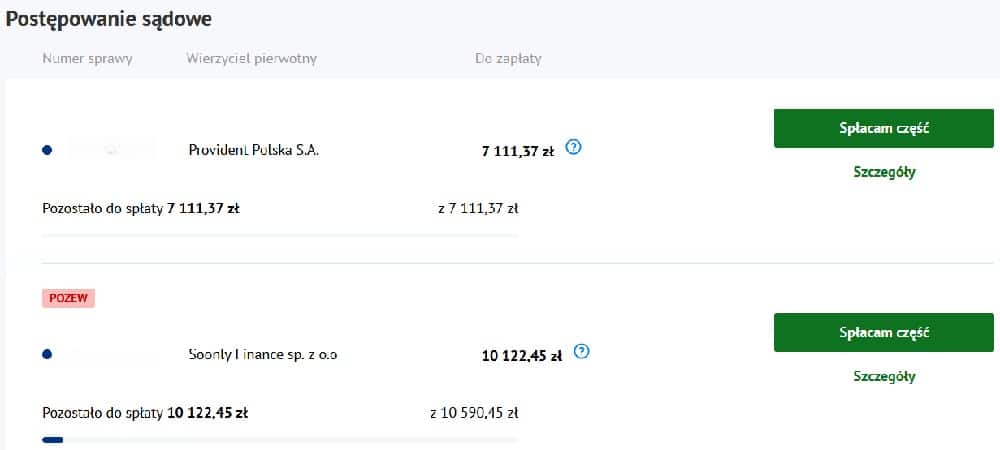
Task: Click the total amount z 10 590,45 zł
Action: tap(473, 412)
